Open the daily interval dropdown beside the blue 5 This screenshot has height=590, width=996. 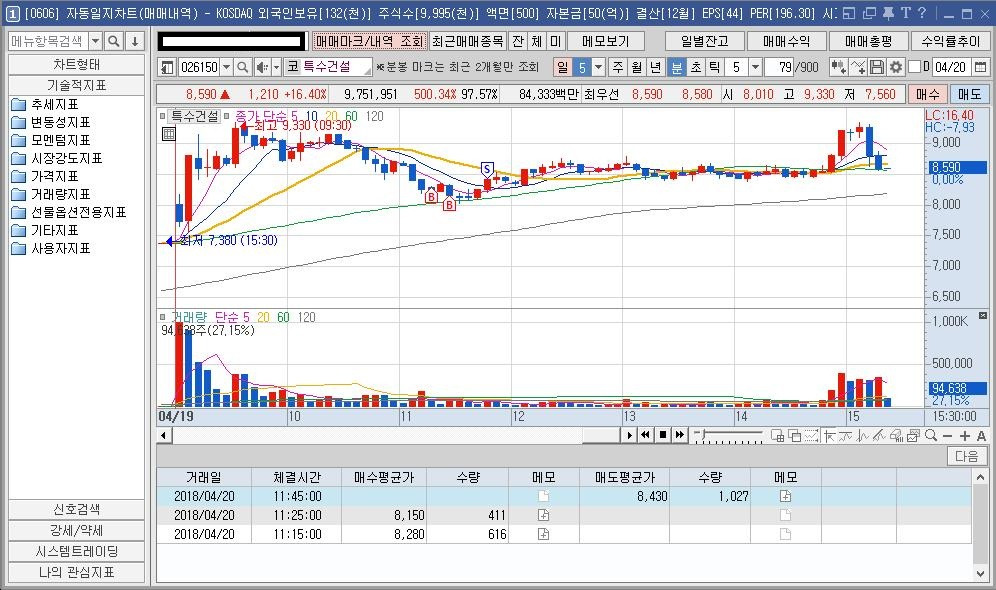pyautogui.click(x=598, y=67)
